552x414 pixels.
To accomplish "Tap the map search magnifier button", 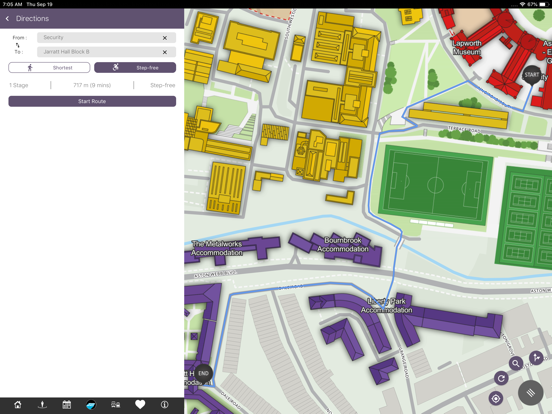I will point(516,363).
